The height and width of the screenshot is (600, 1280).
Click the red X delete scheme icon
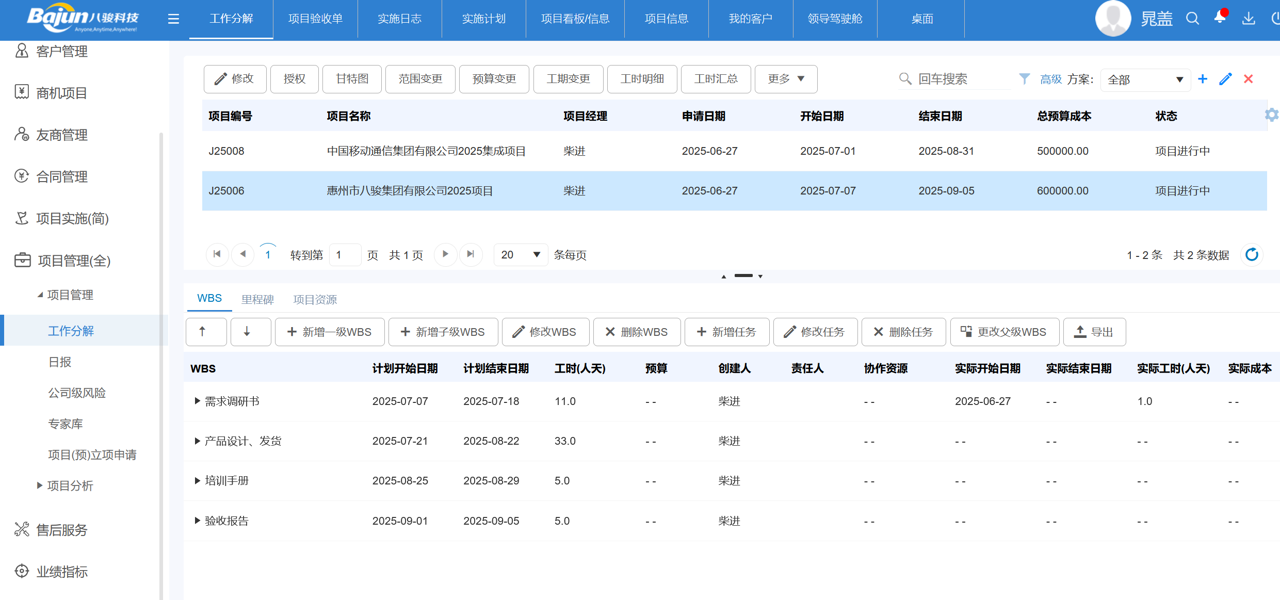tap(1248, 79)
